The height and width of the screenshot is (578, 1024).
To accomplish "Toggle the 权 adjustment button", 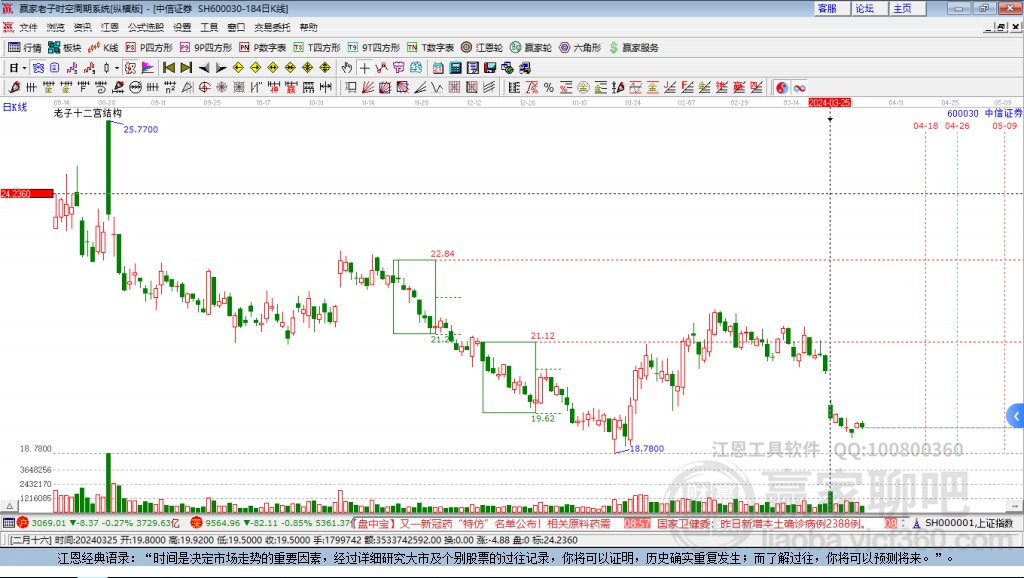I will pyautogui.click(x=131, y=68).
